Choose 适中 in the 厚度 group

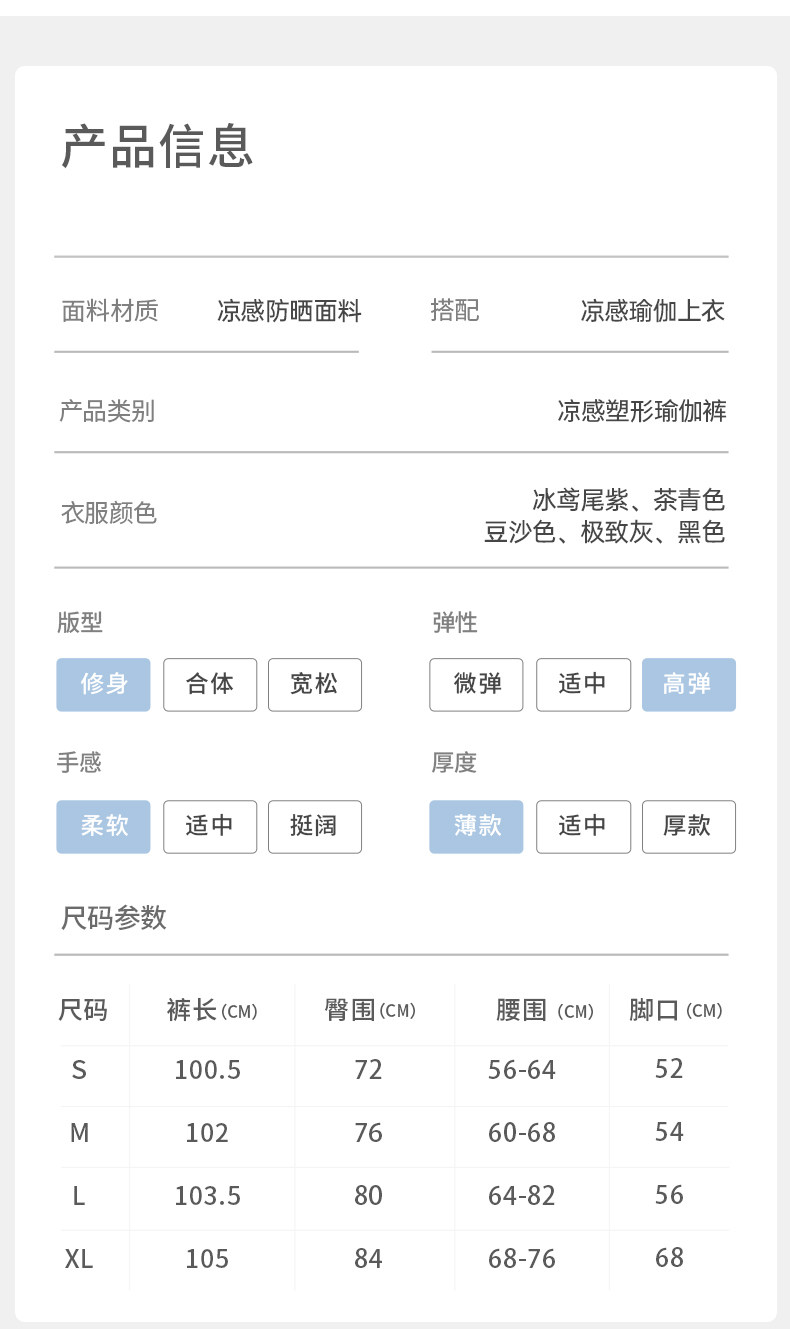click(583, 826)
